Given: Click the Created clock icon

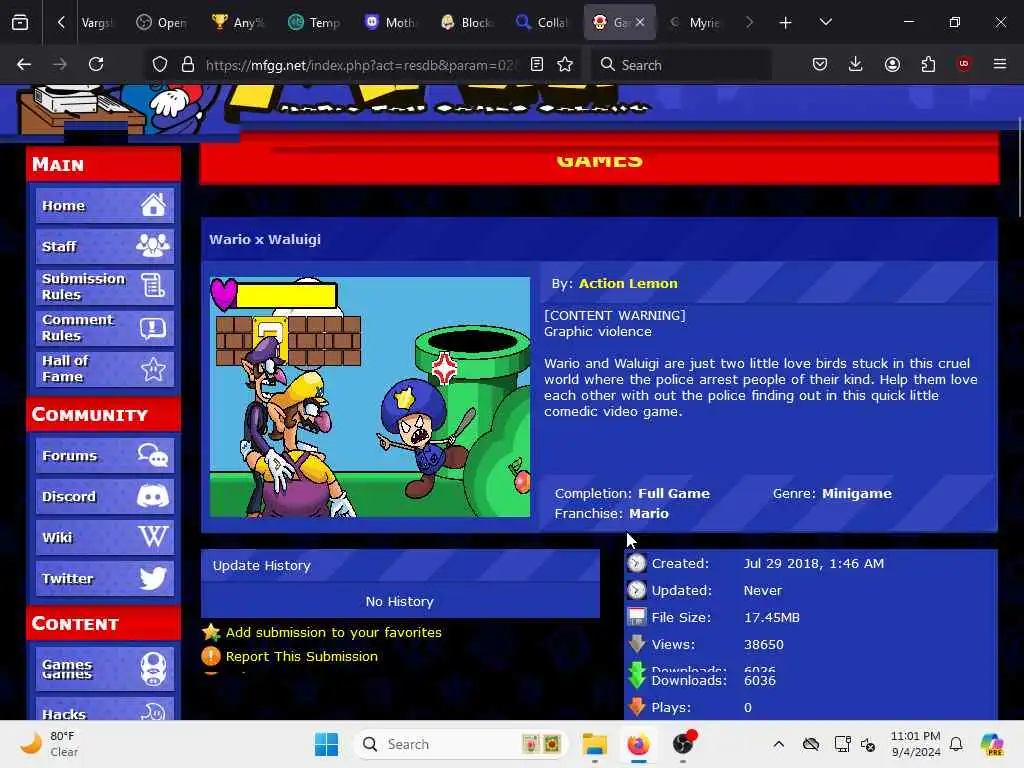Looking at the screenshot, I should pos(637,563).
